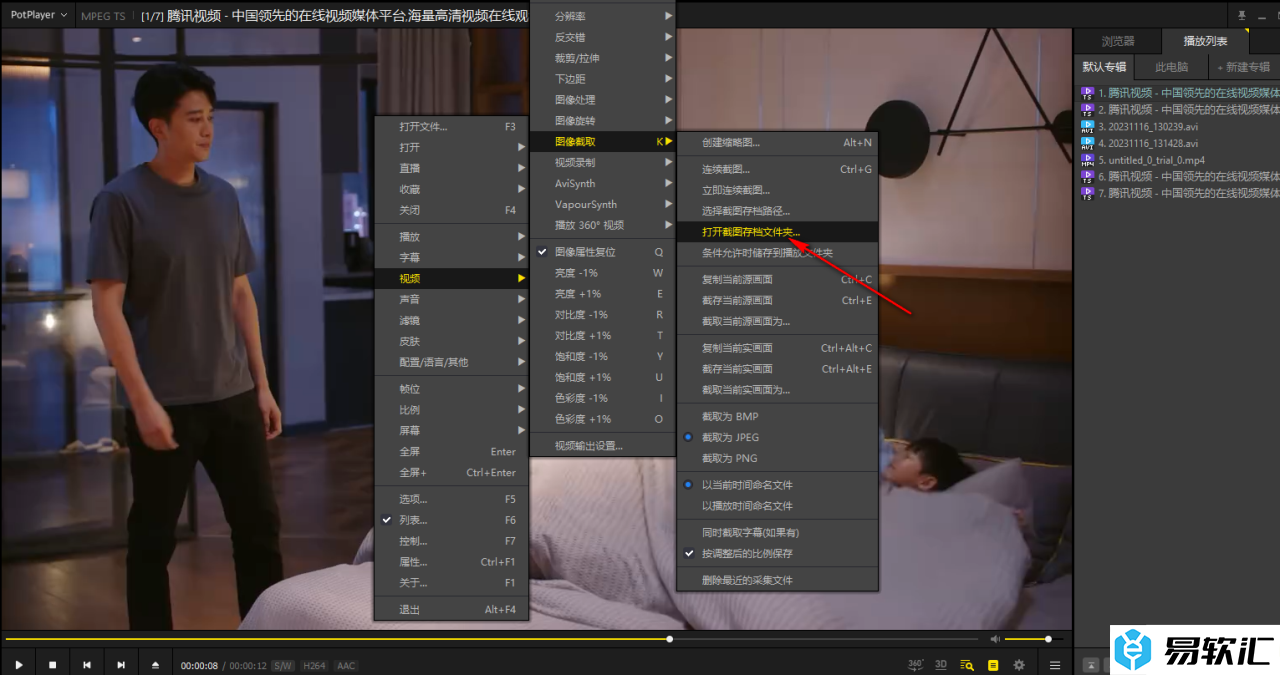1280x675 pixels.
Task: Select playlist item 3. 20231116_130239.avi
Action: click(1179, 126)
